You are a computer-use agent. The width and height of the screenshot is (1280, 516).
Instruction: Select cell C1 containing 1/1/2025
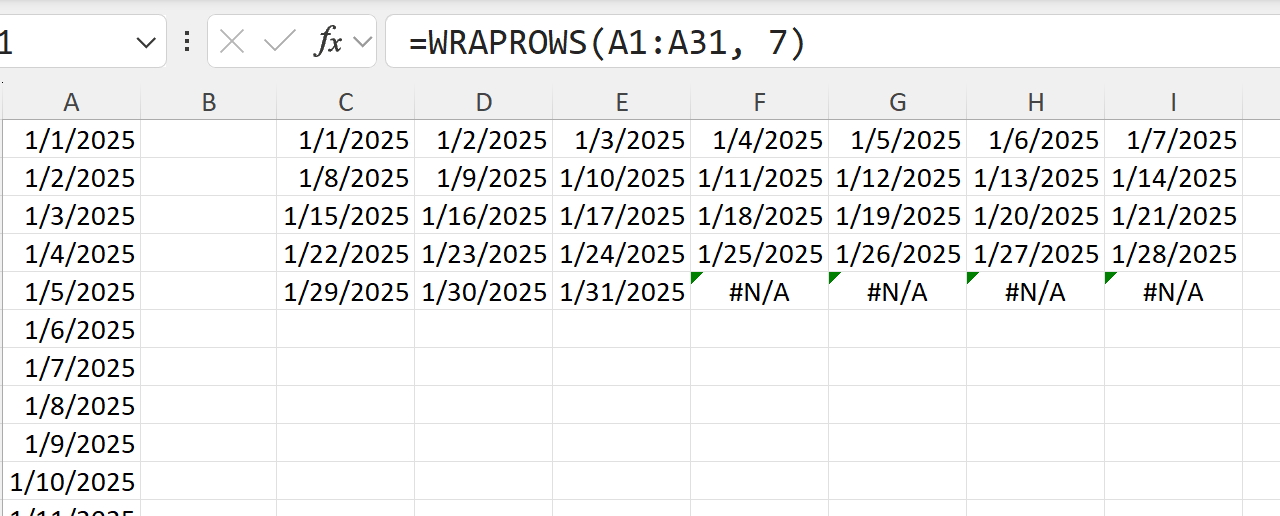pos(346,140)
